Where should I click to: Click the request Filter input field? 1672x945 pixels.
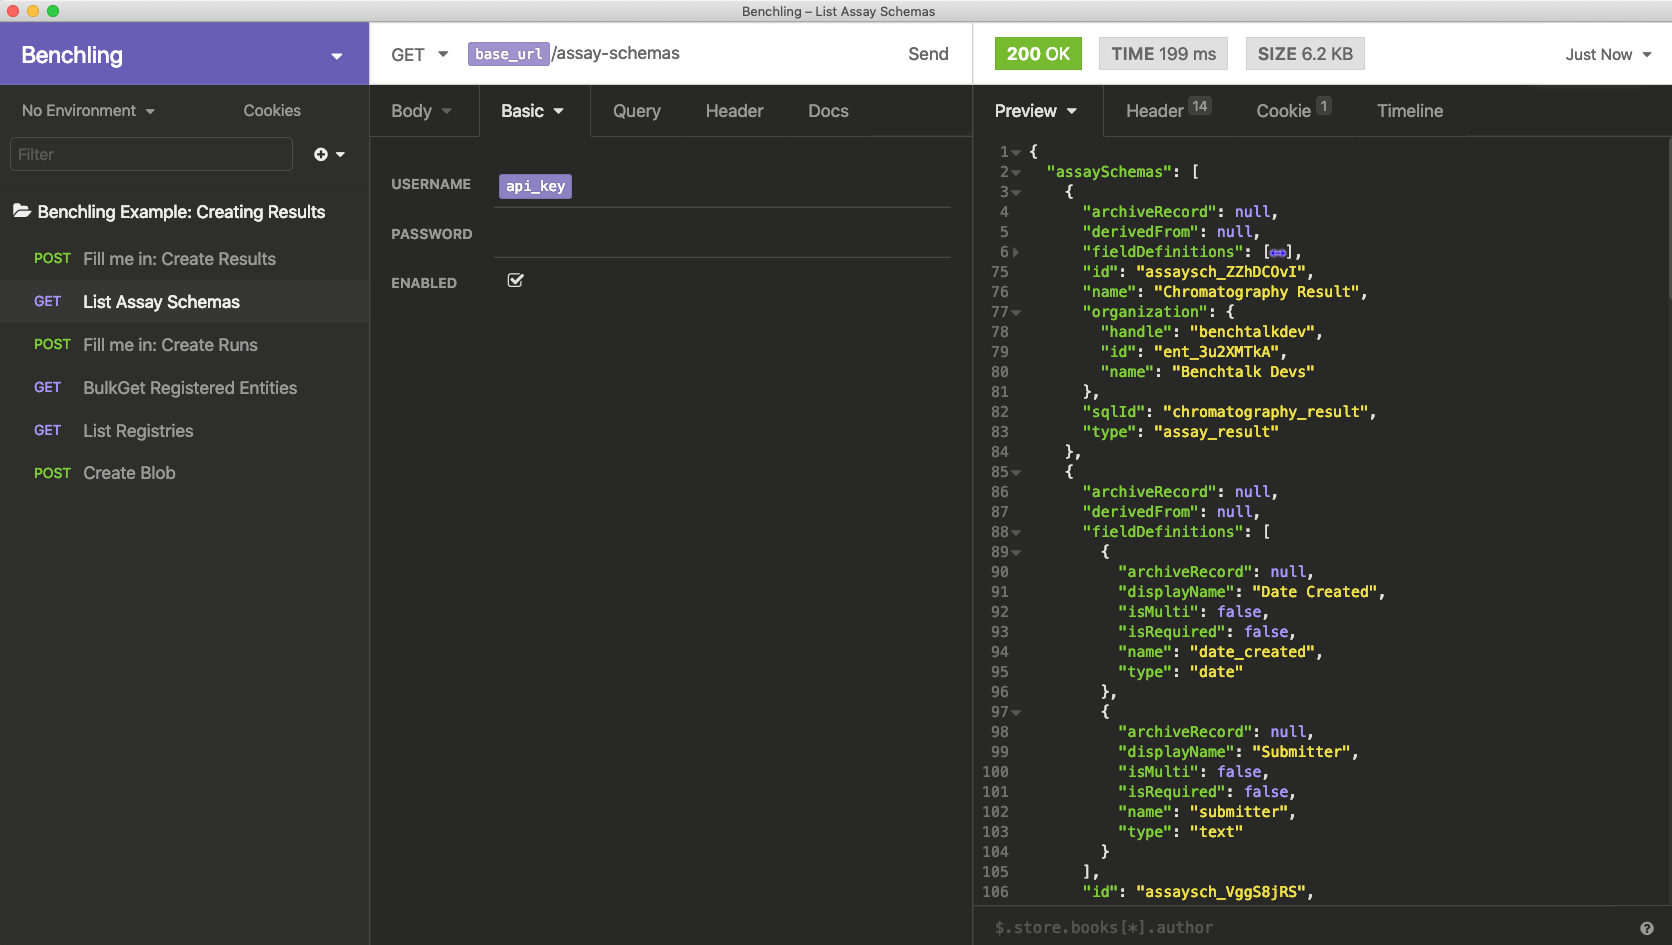(151, 154)
